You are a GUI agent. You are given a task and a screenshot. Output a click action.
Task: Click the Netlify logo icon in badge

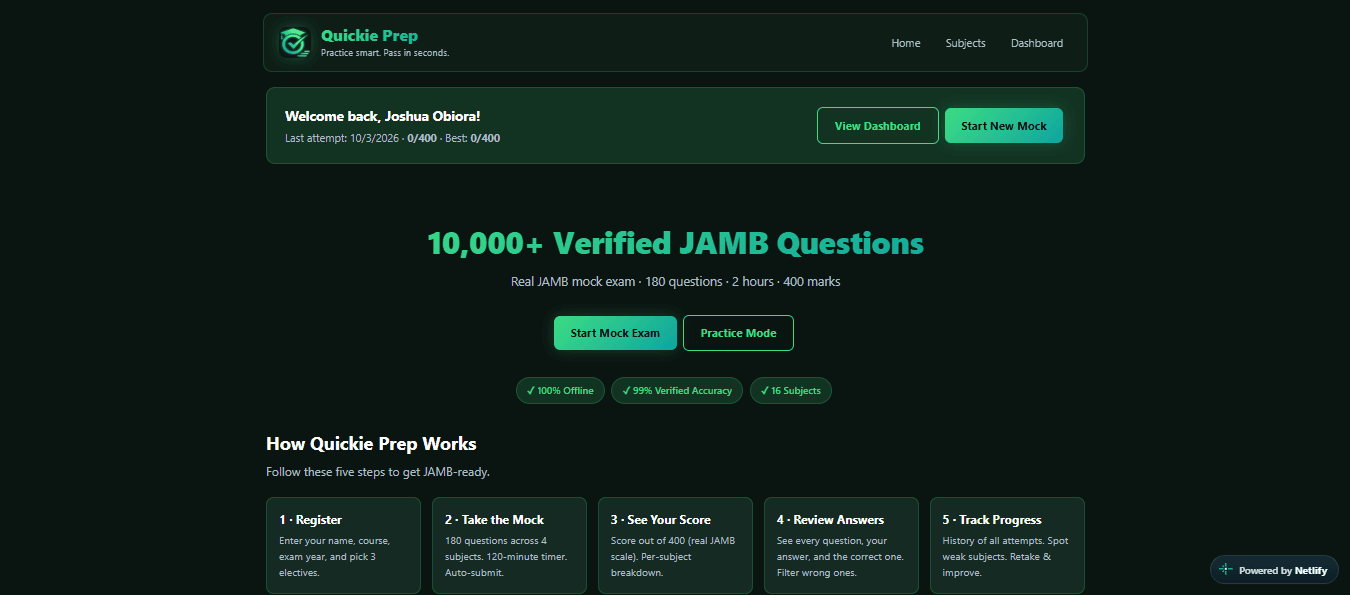pyautogui.click(x=1226, y=570)
